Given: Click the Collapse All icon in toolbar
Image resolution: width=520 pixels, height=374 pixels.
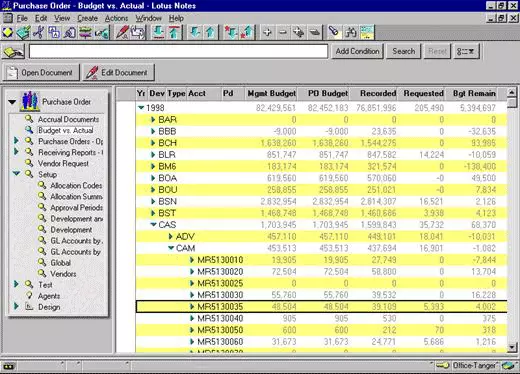Looking at the screenshot, I should 314,33.
